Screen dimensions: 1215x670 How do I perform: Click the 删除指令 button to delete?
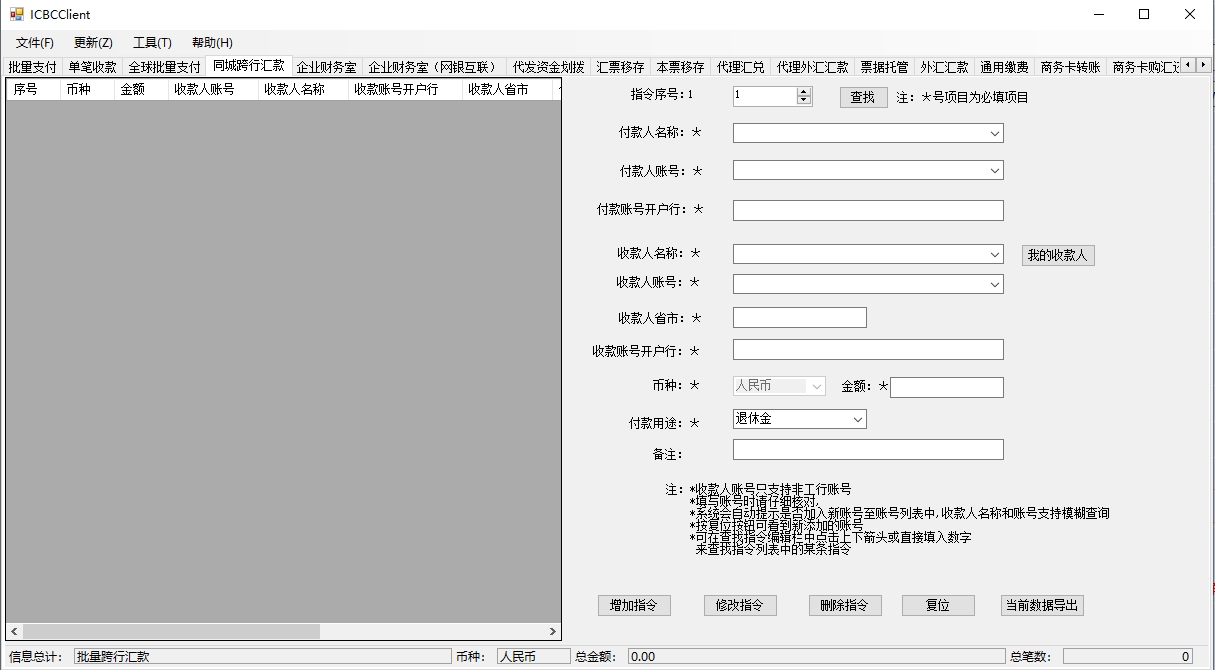tap(844, 605)
